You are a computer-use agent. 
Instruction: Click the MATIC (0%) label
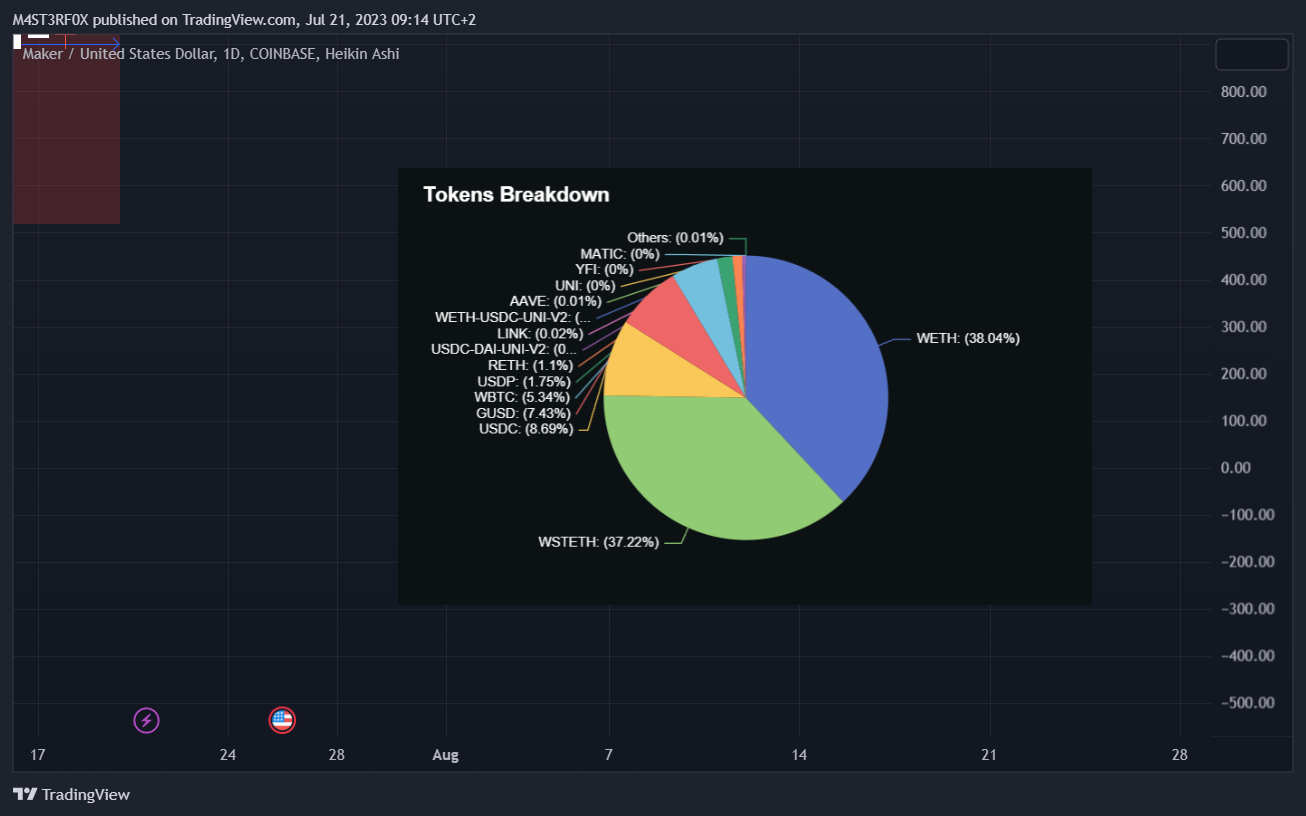[619, 254]
